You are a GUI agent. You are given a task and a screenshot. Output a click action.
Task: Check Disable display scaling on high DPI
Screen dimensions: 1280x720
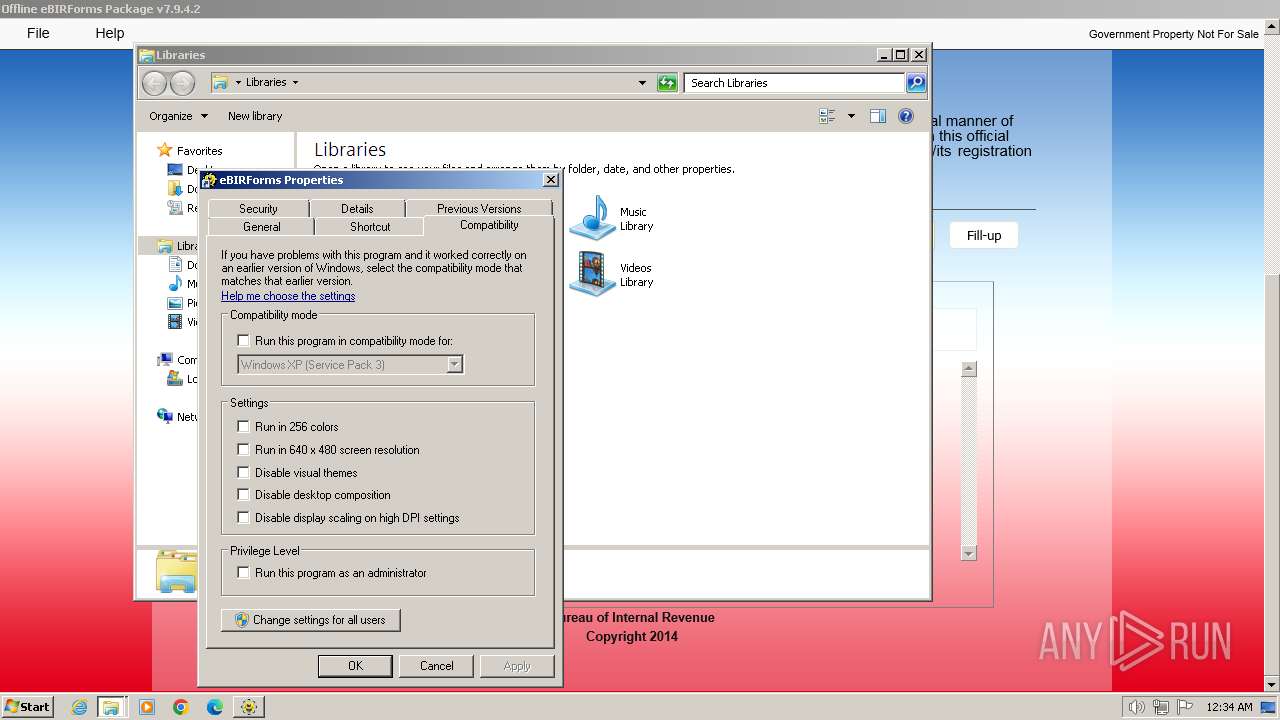(243, 518)
